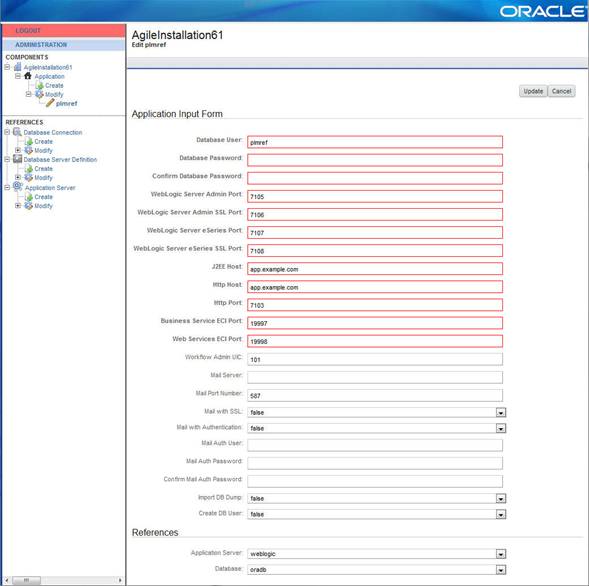Click the Update button
This screenshot has height=586, width=589.
(x=533, y=91)
